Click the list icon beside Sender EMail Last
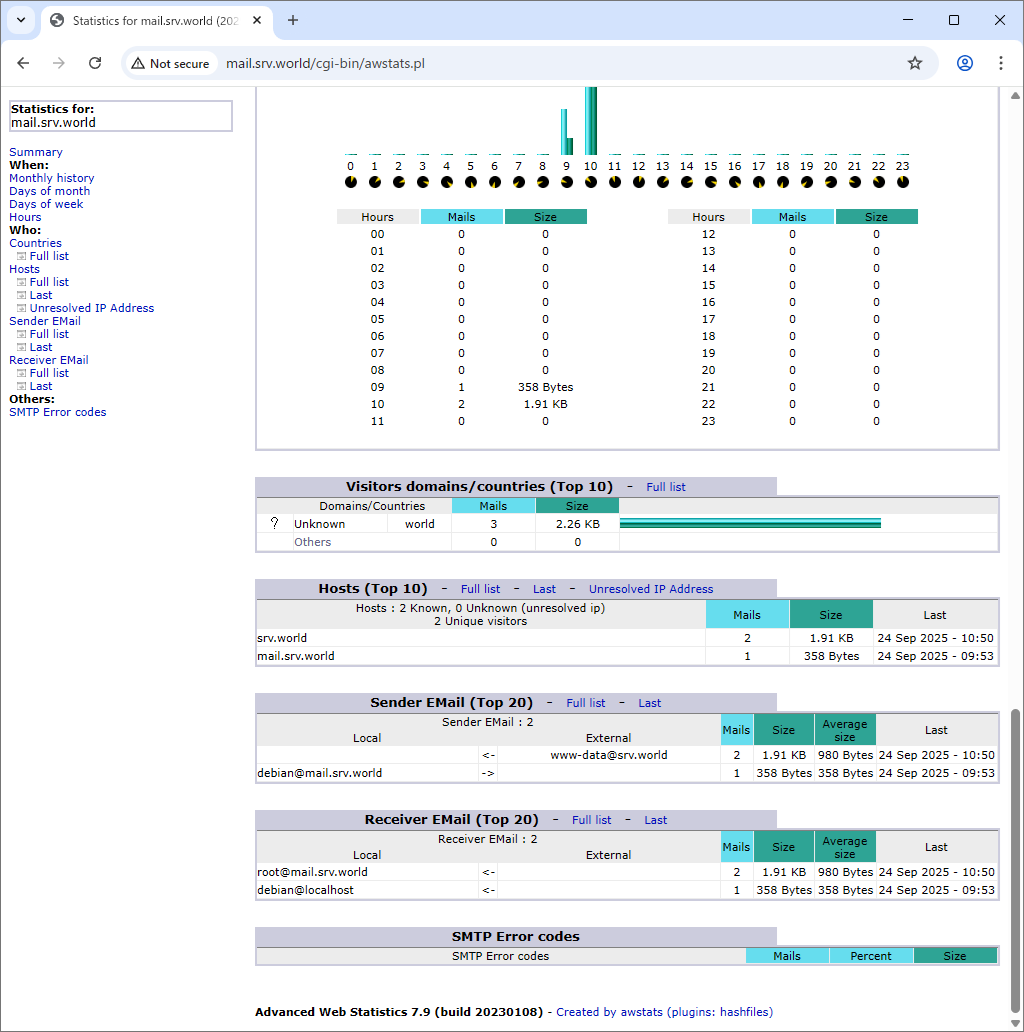Screen dimensions: 1024x1032 coord(21,347)
